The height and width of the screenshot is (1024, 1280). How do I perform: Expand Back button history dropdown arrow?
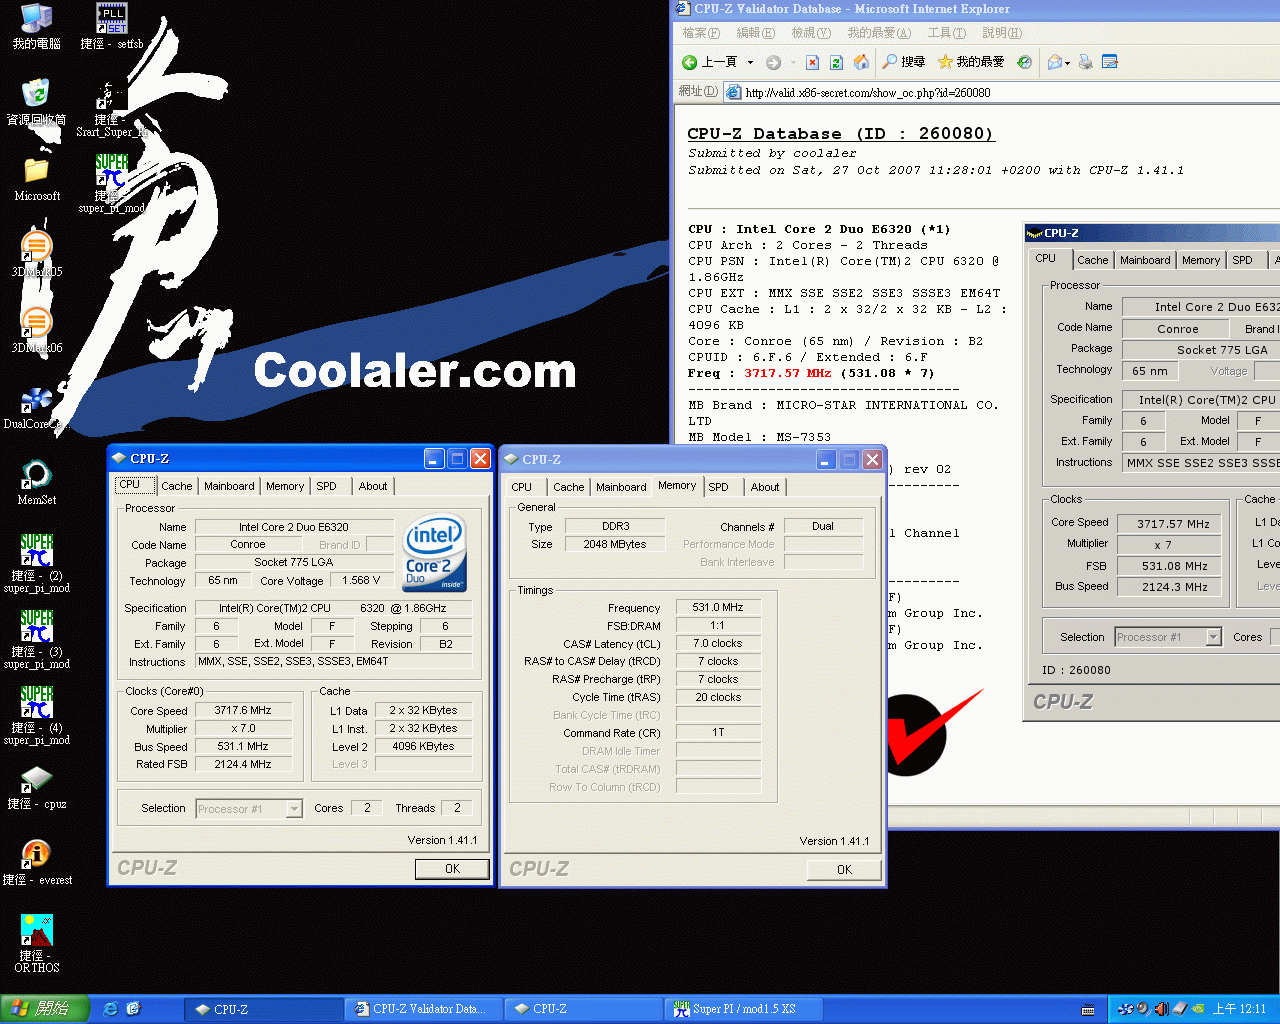(750, 62)
